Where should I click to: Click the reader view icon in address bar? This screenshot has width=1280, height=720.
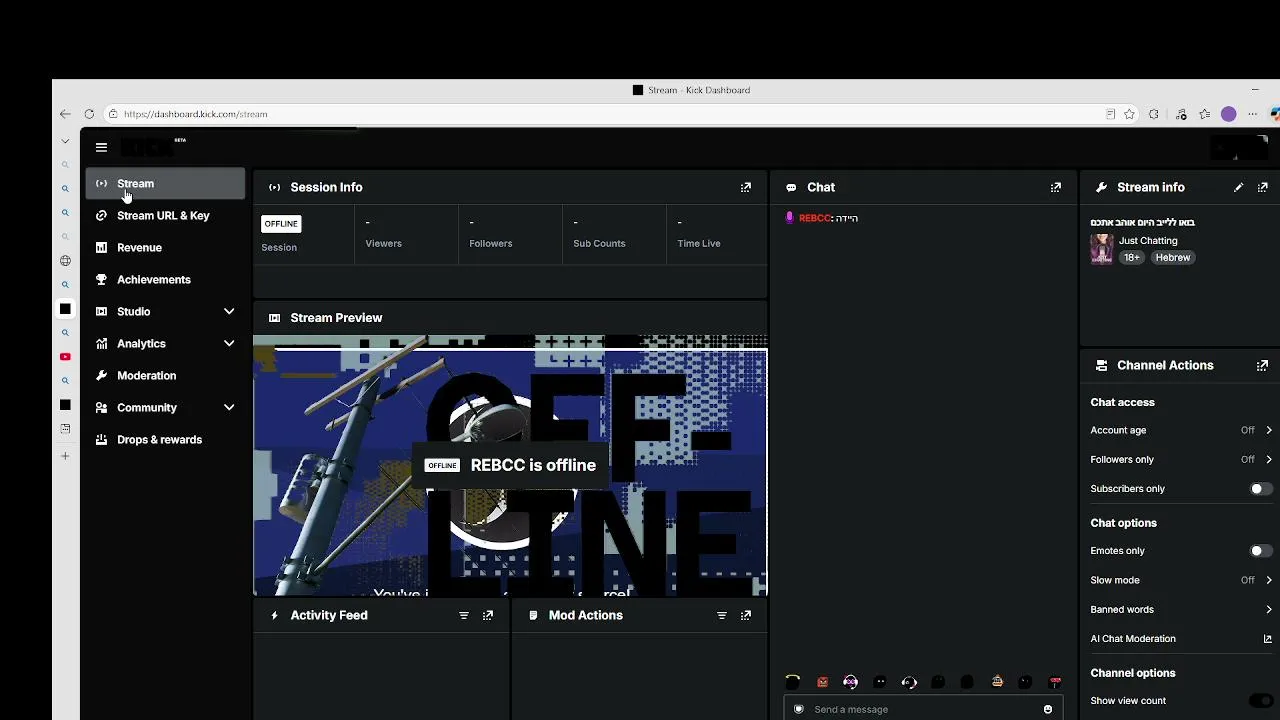(x=1110, y=114)
